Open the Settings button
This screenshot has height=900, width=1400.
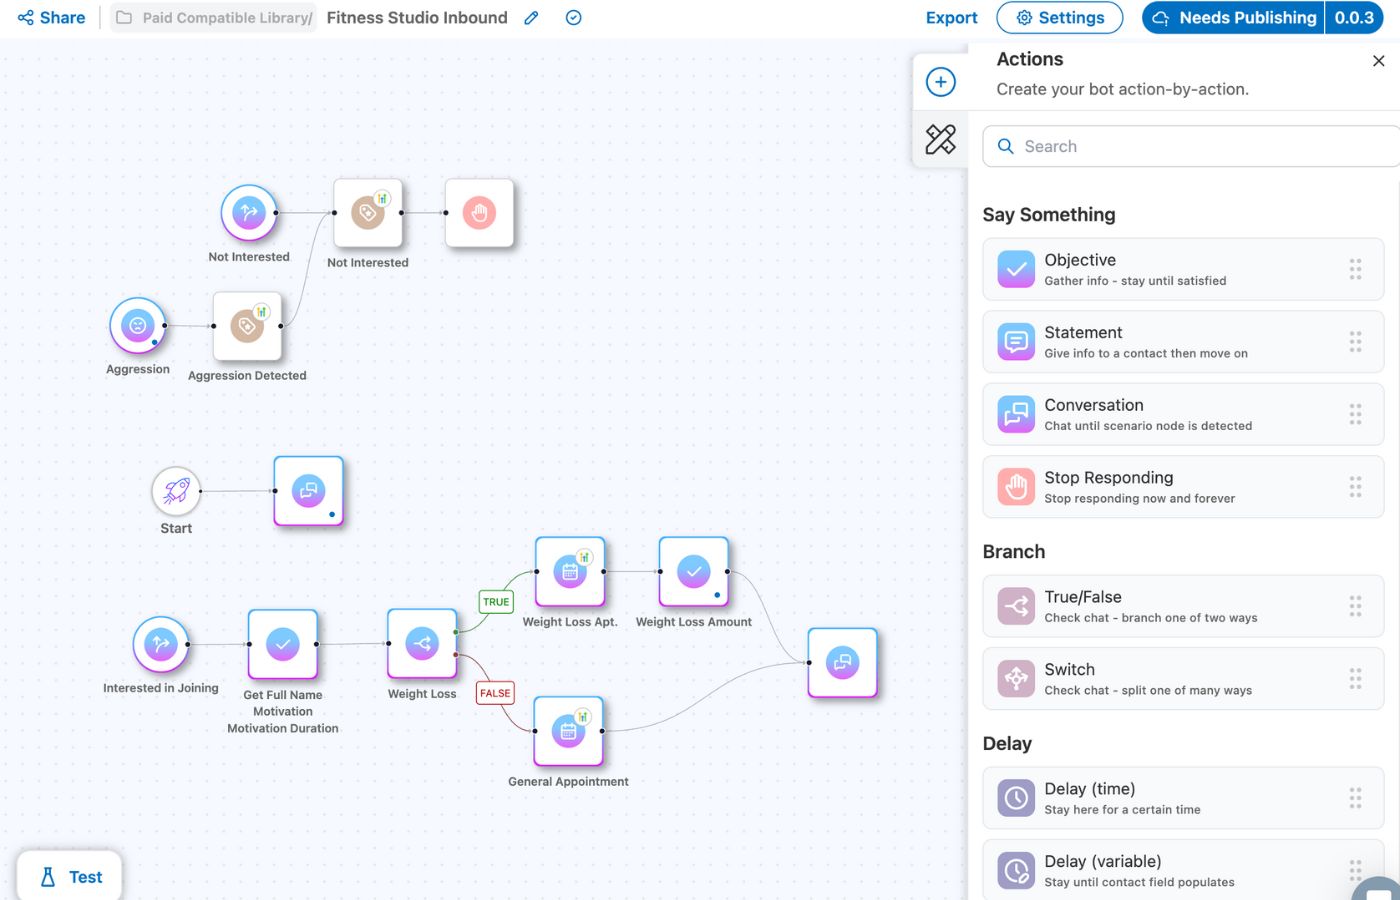click(1059, 18)
